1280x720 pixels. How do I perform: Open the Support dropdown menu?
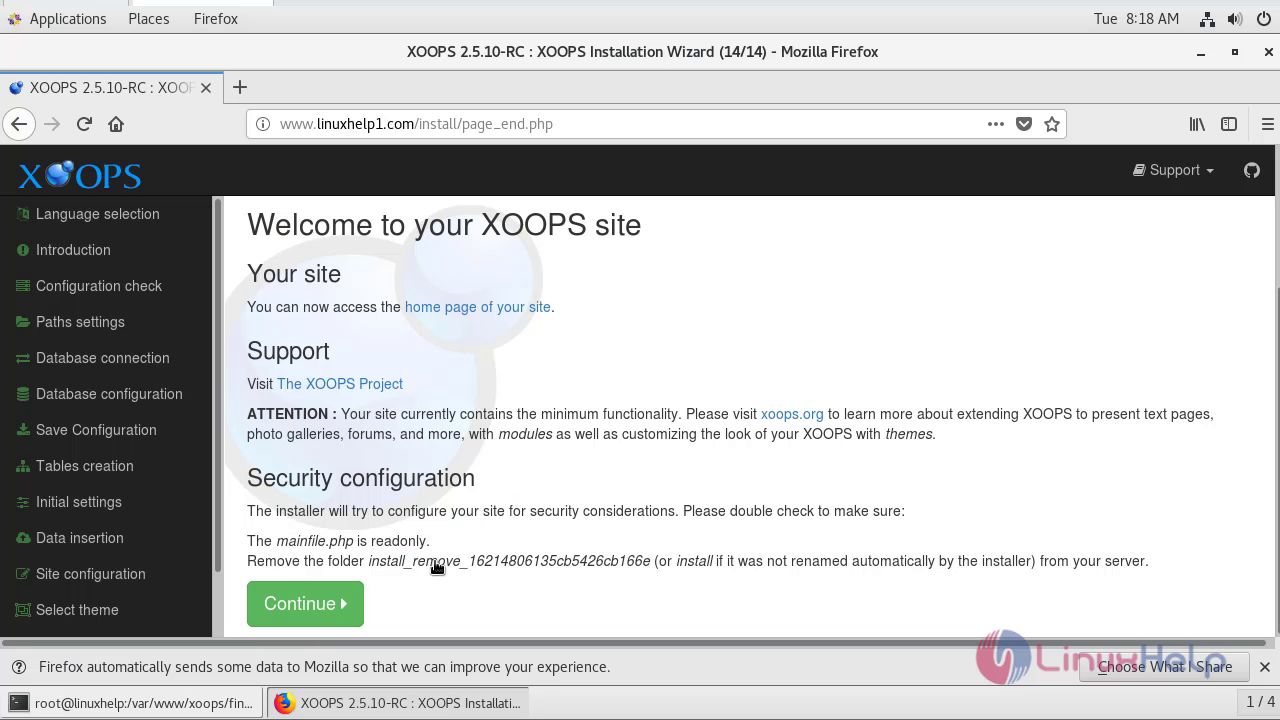[1173, 170]
